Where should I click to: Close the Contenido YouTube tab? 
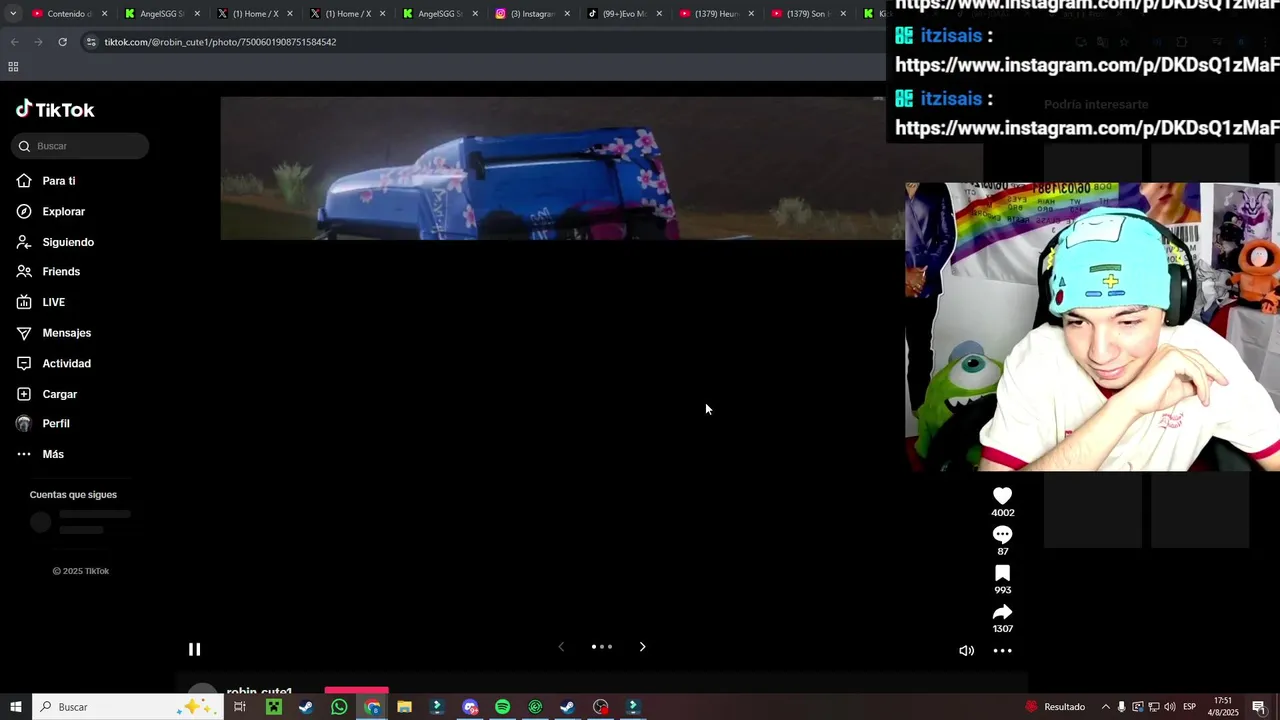tap(104, 14)
